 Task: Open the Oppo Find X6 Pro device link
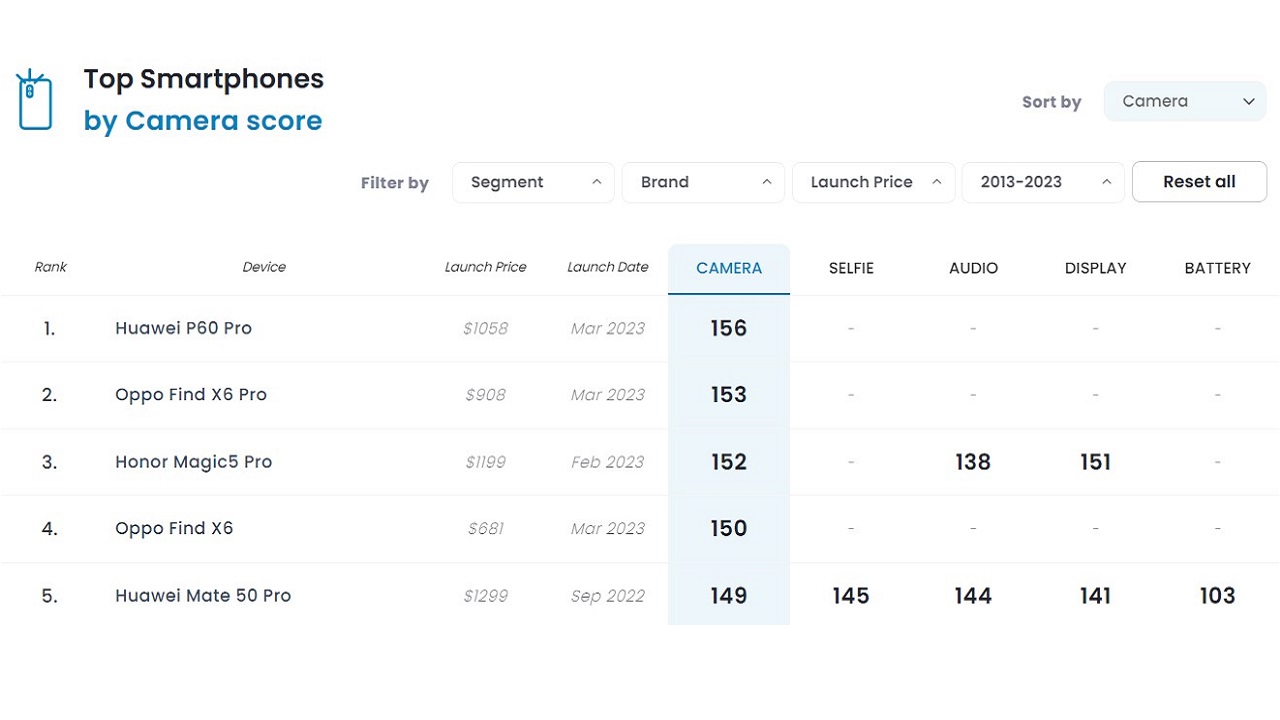(191, 394)
